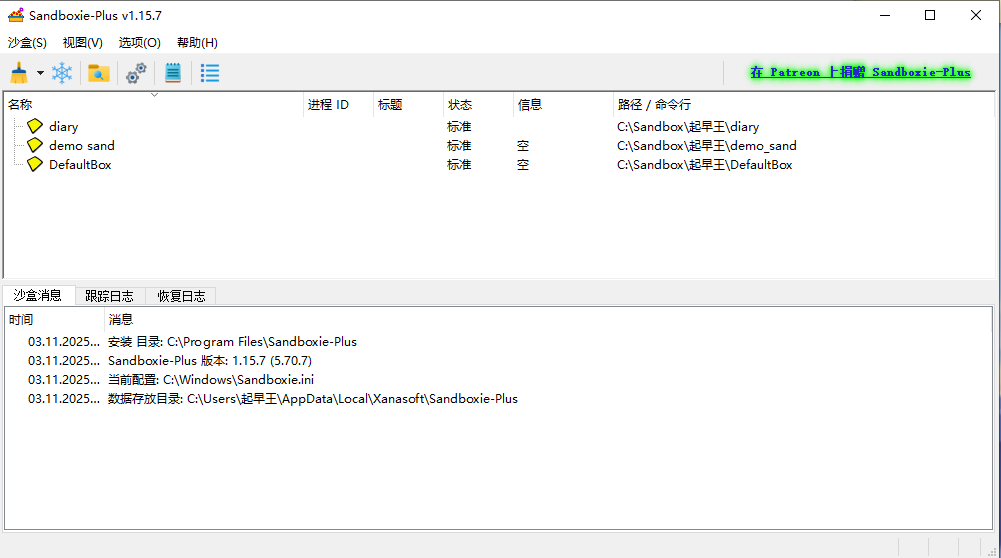The height and width of the screenshot is (558, 1001).
Task: Open global settings via gears icon
Action: [x=136, y=73]
